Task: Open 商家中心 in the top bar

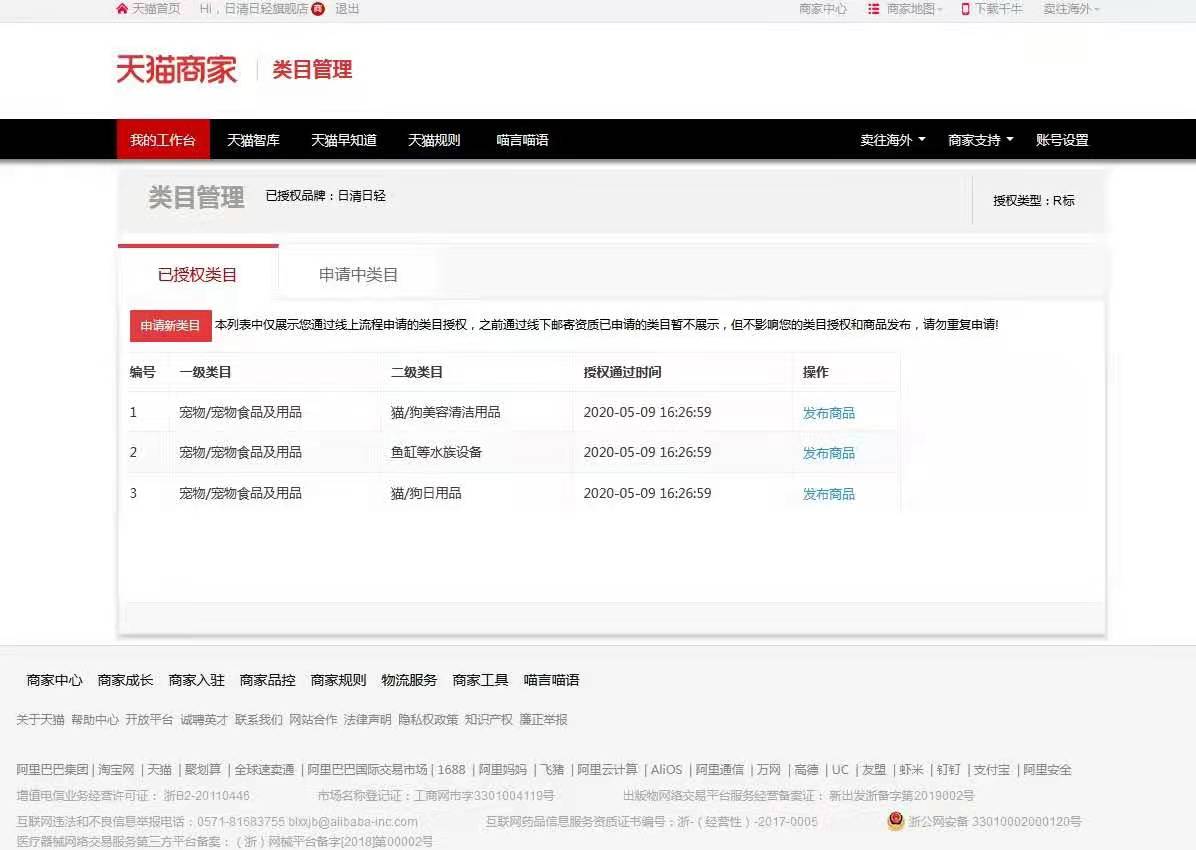Action: point(823,8)
